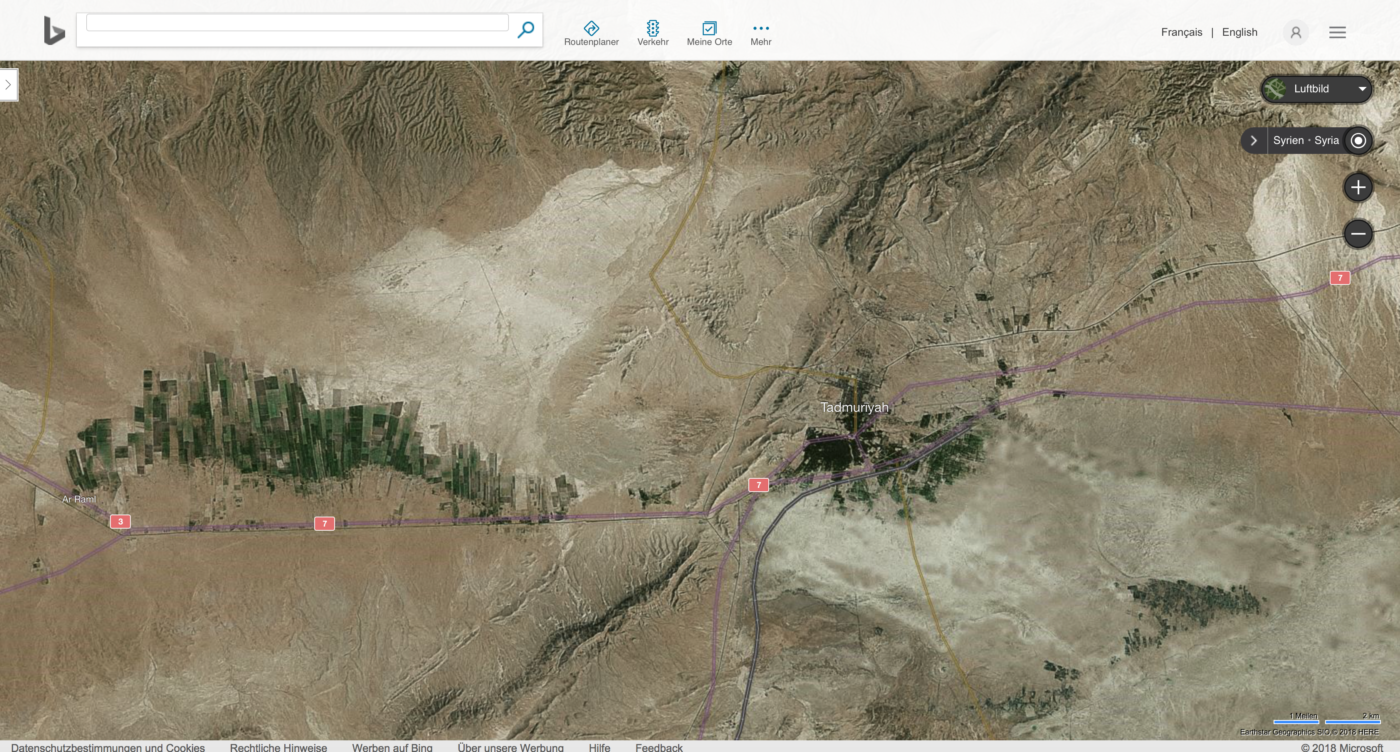This screenshot has width=1400, height=752.
Task: Open the hamburger settings menu
Action: pos(1337,32)
